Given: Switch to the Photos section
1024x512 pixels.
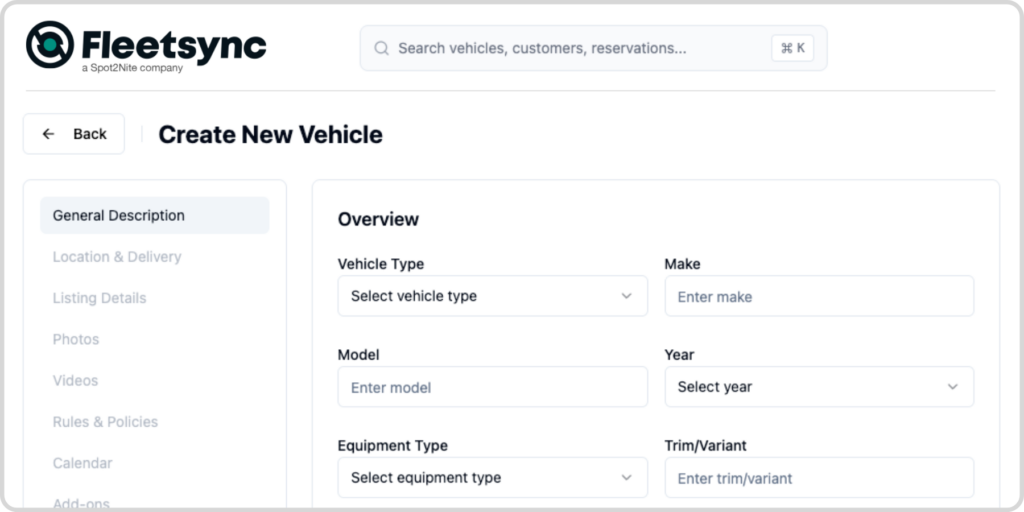Looking at the screenshot, I should 76,339.
